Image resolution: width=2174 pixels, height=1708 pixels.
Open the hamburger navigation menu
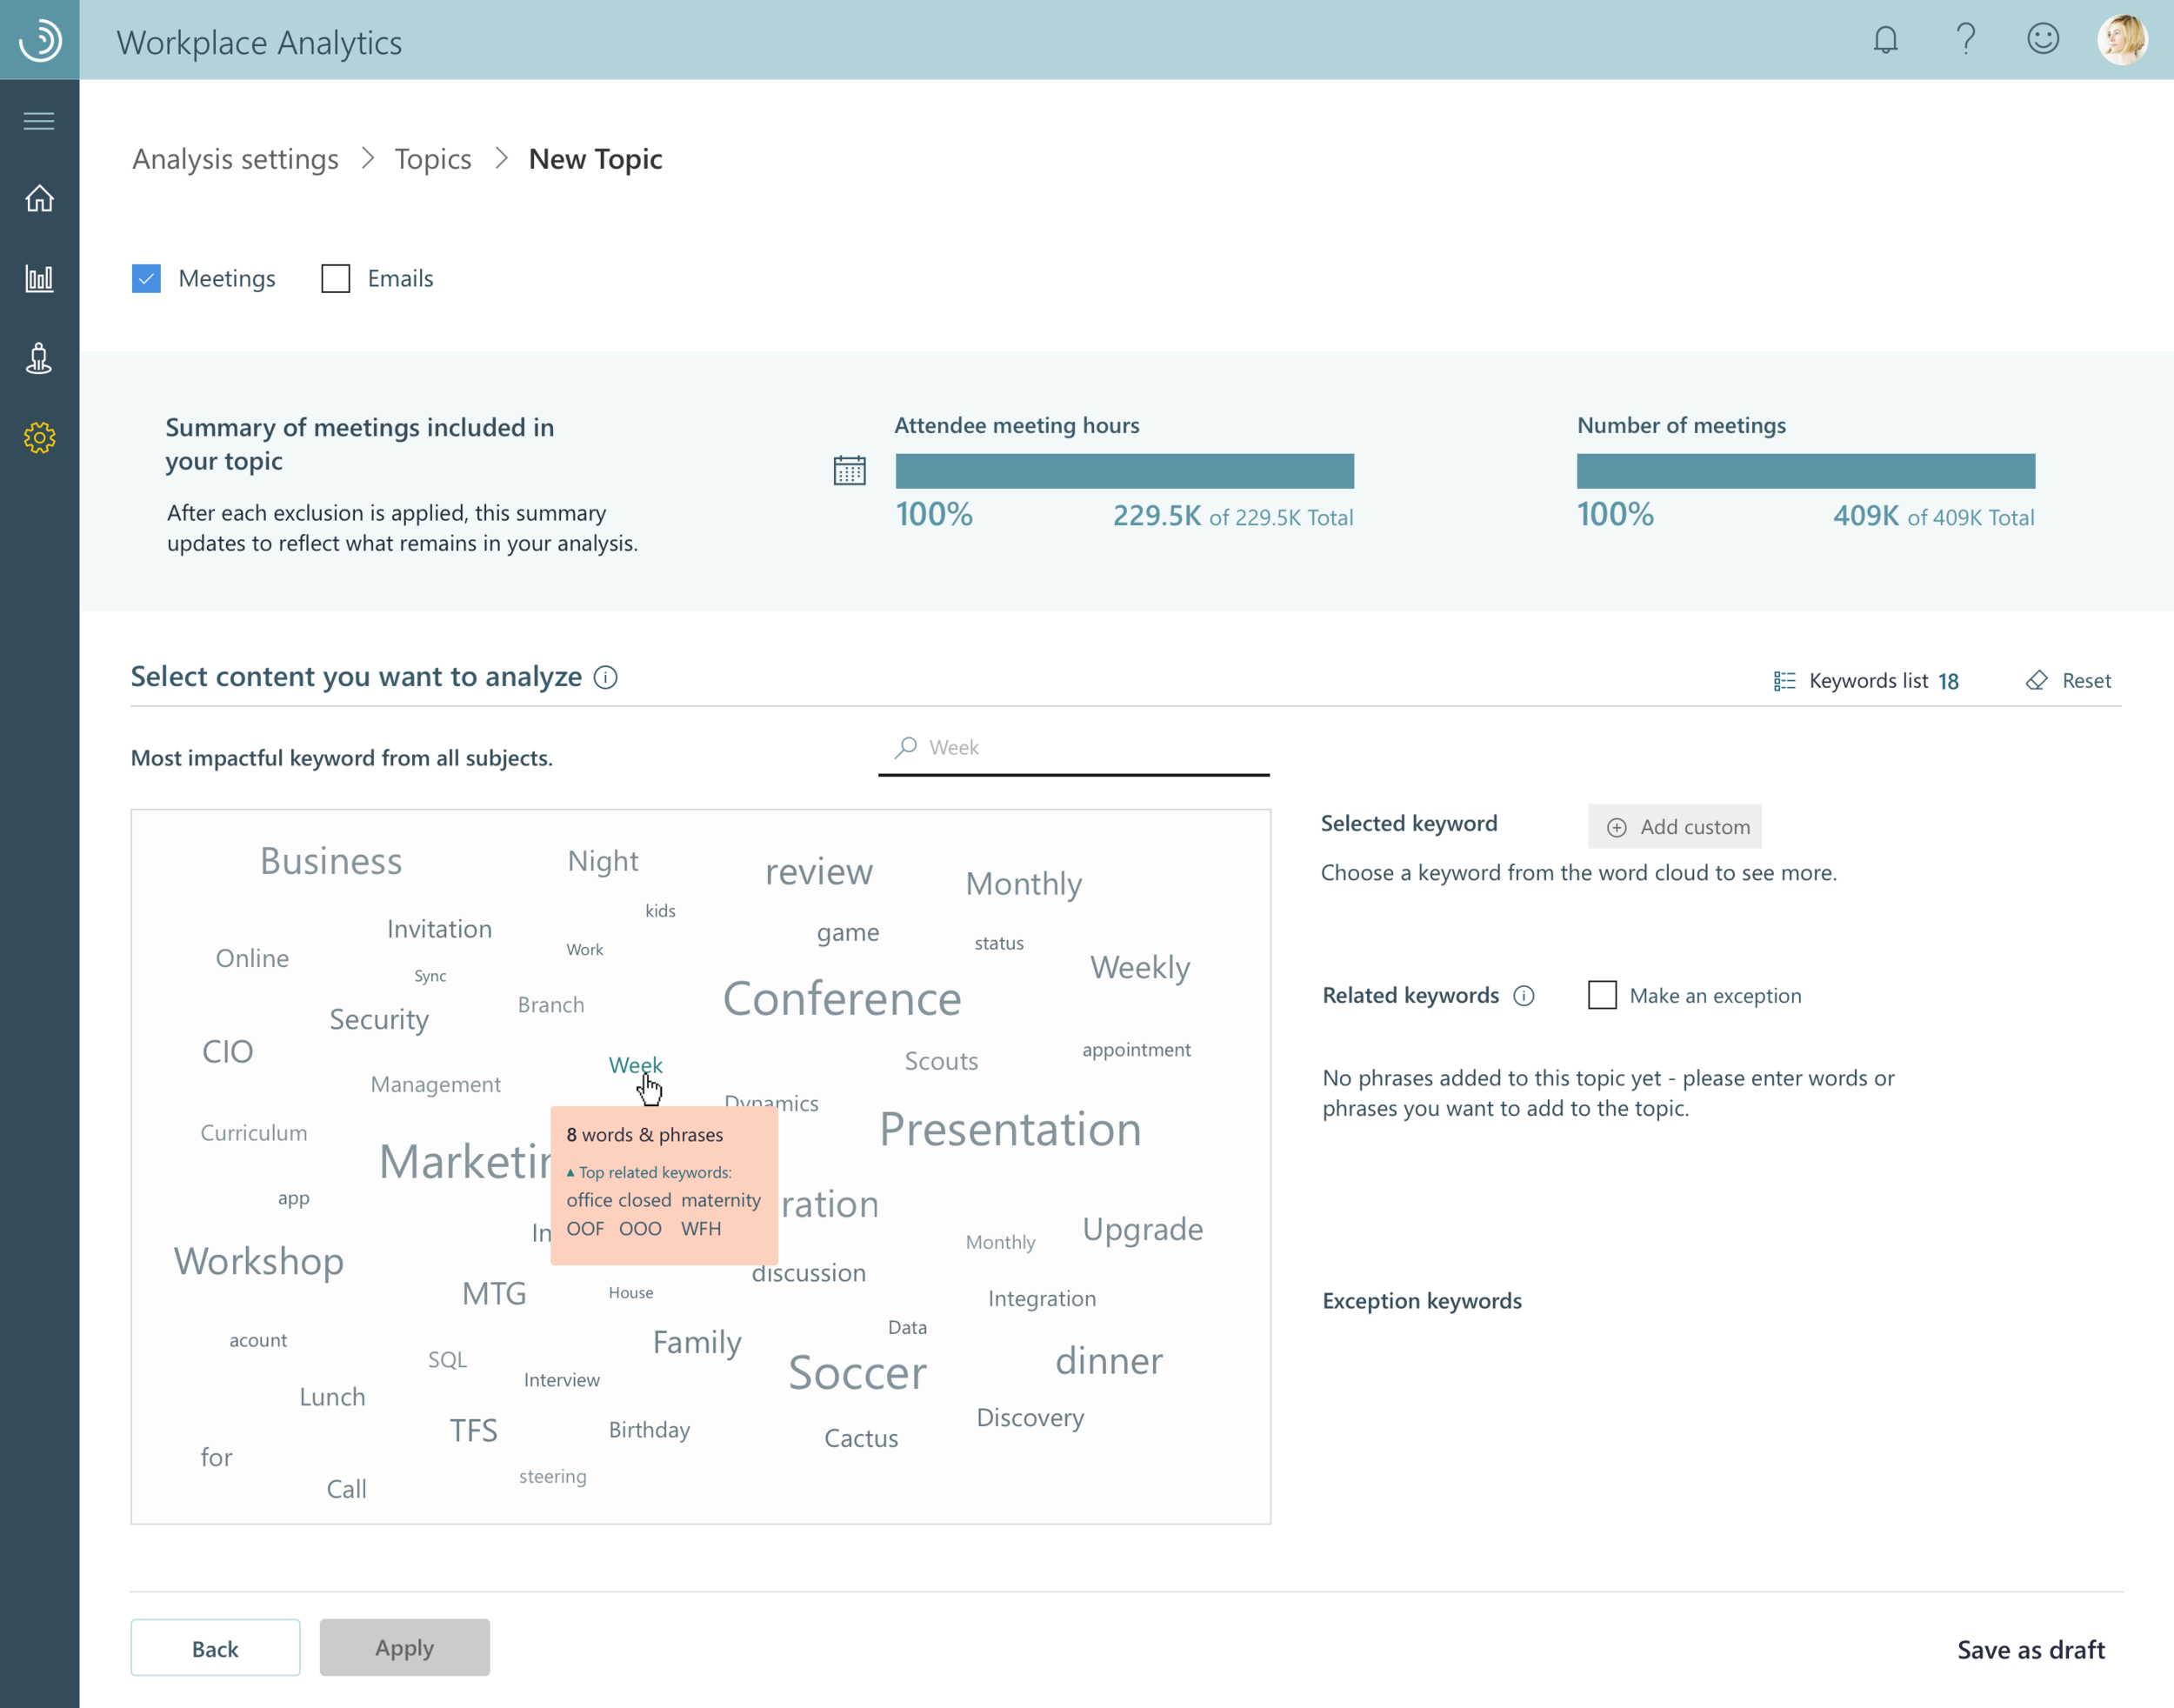click(x=39, y=121)
